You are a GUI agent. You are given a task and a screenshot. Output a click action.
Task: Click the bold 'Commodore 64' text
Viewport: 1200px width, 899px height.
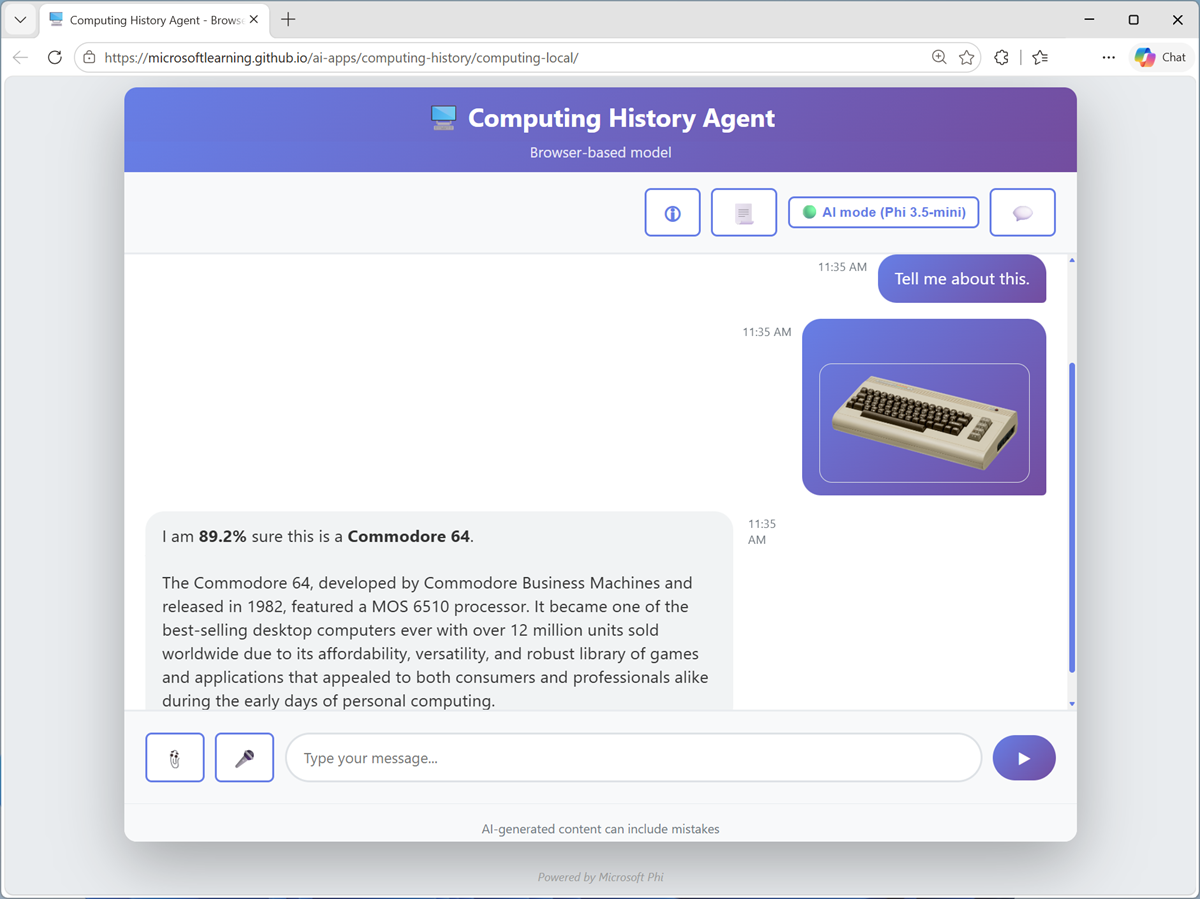tap(408, 536)
